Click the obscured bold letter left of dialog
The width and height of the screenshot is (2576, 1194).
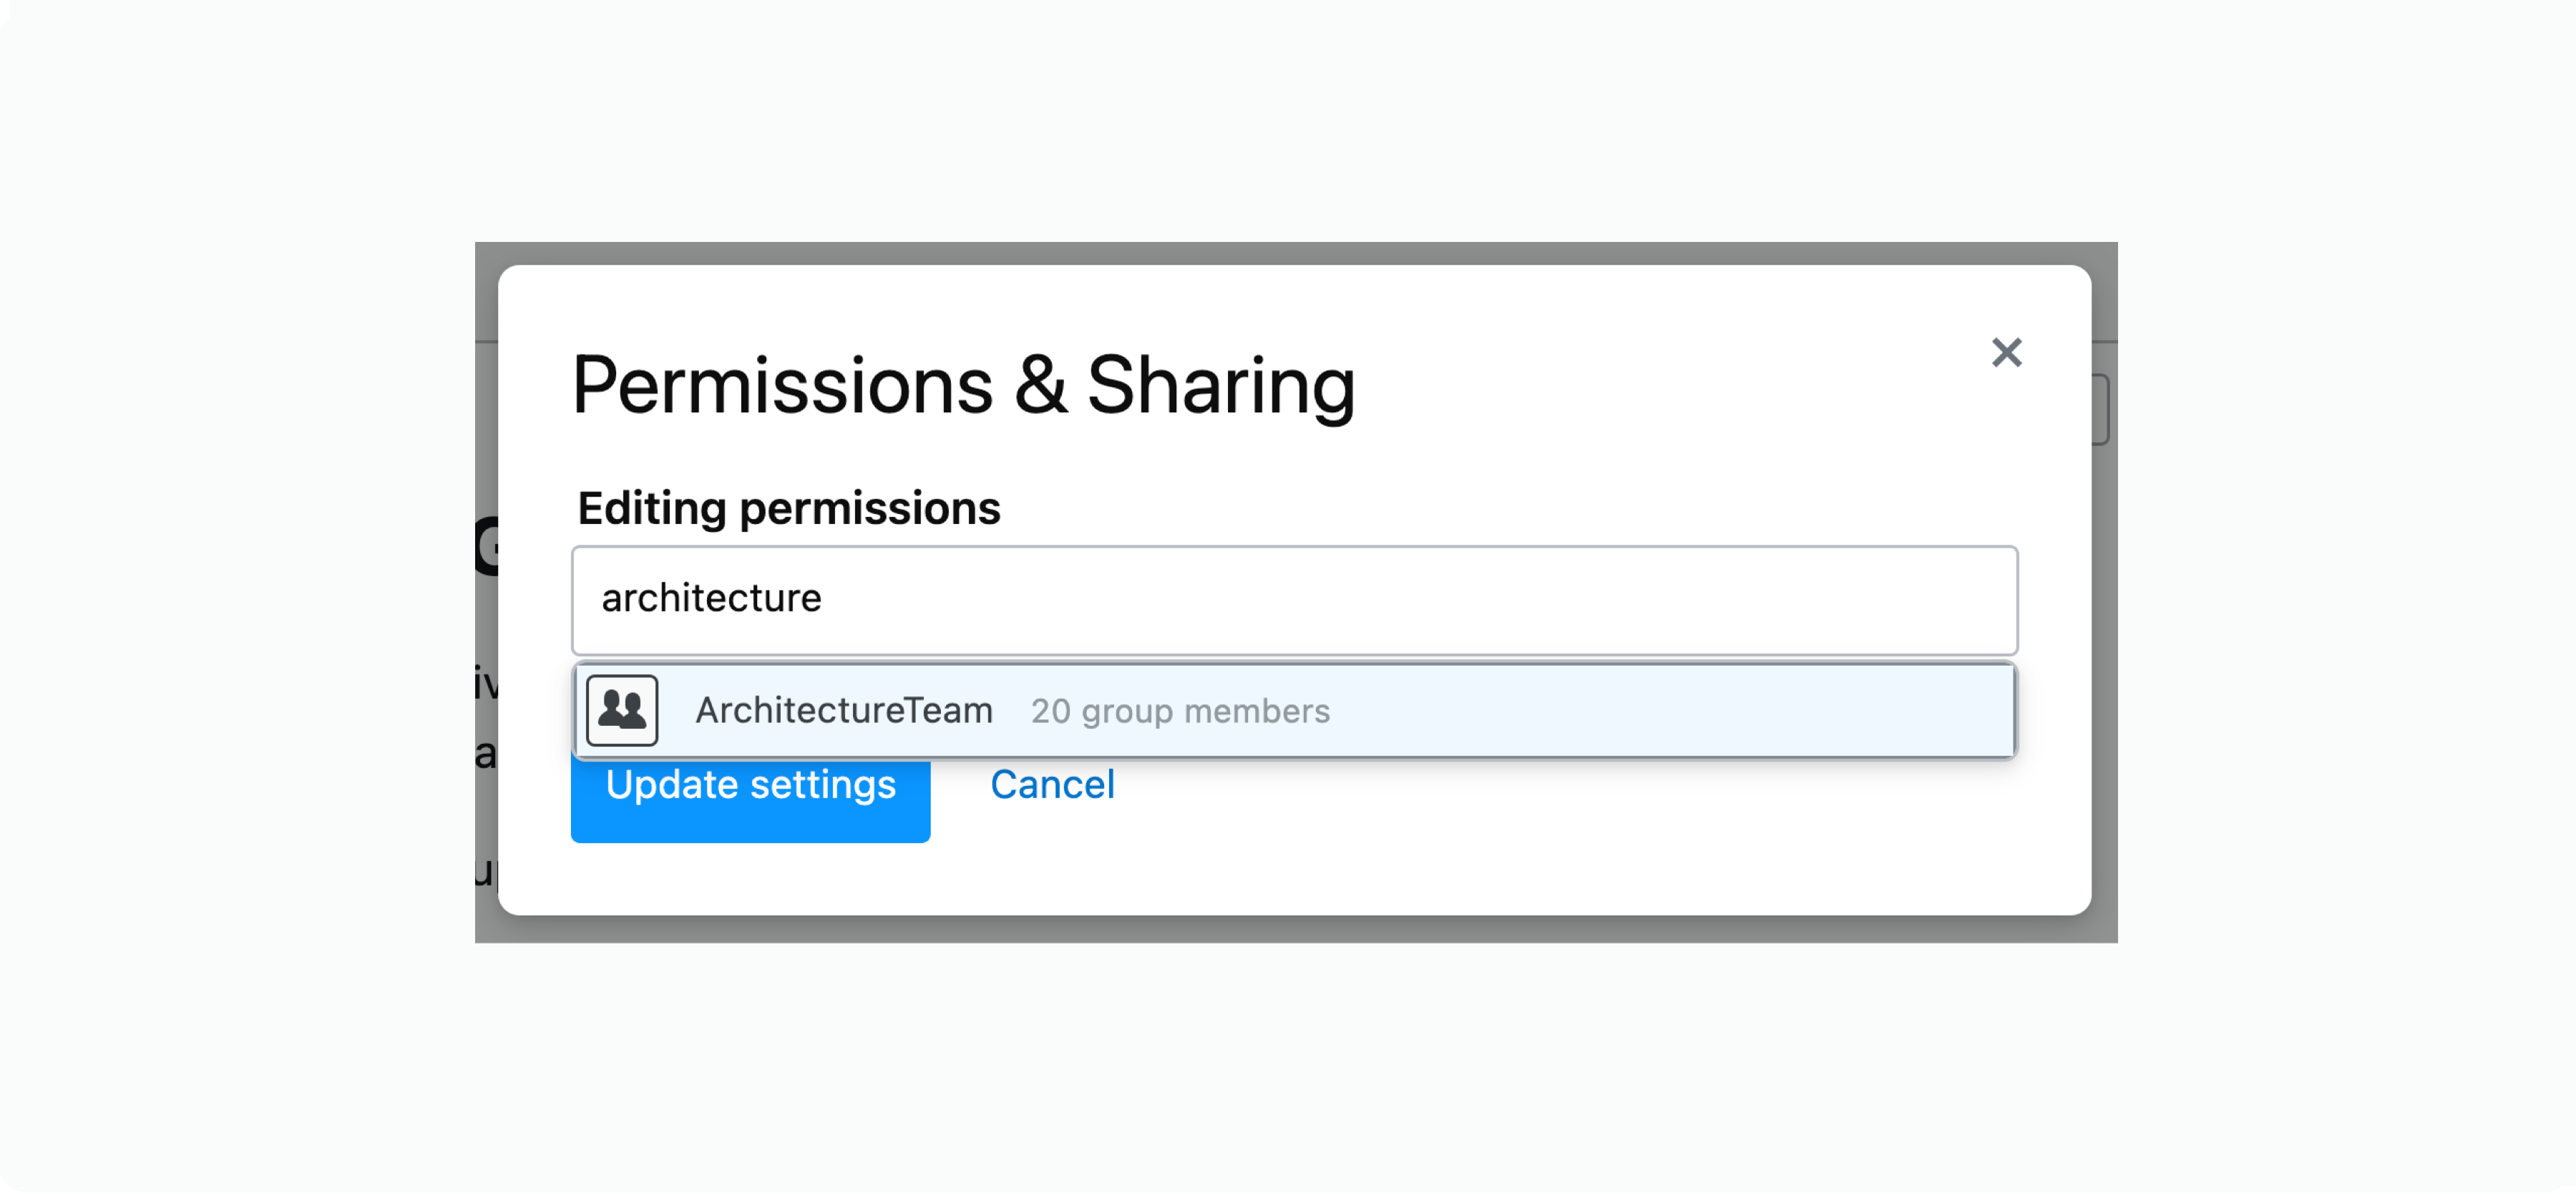click(x=486, y=547)
